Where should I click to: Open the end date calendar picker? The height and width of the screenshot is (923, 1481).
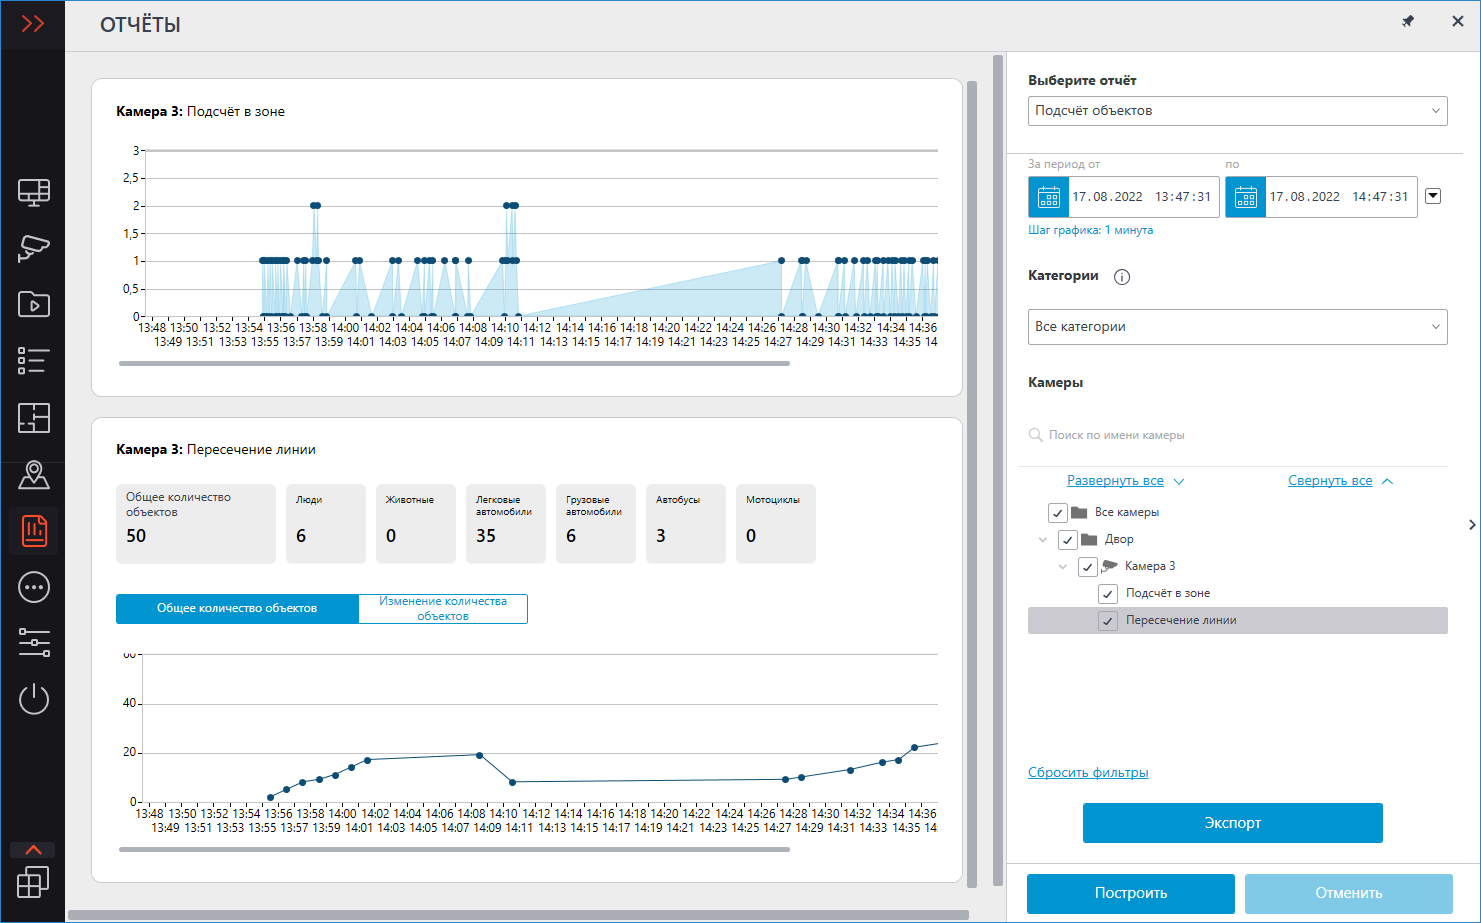pos(1246,197)
